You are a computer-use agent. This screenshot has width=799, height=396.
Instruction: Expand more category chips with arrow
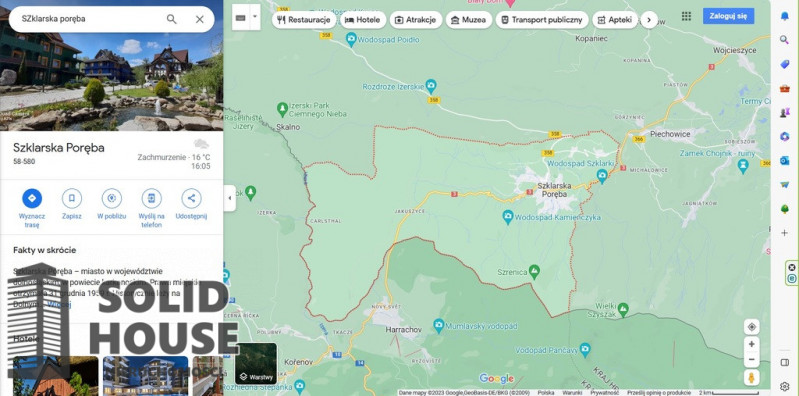point(649,20)
